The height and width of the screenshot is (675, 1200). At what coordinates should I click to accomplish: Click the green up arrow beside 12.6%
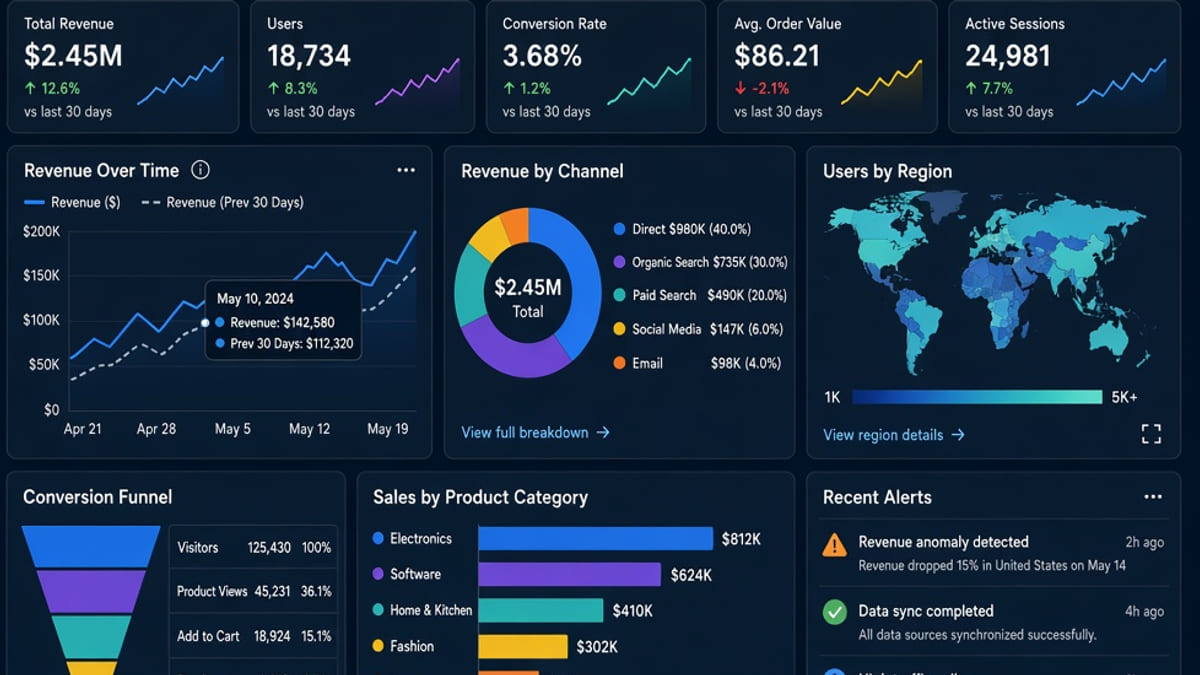click(x=30, y=88)
